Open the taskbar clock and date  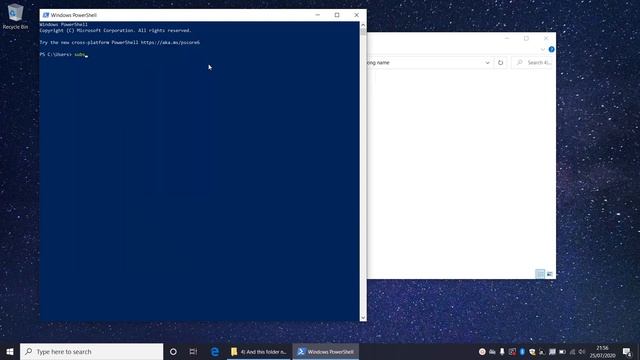click(x=602, y=351)
